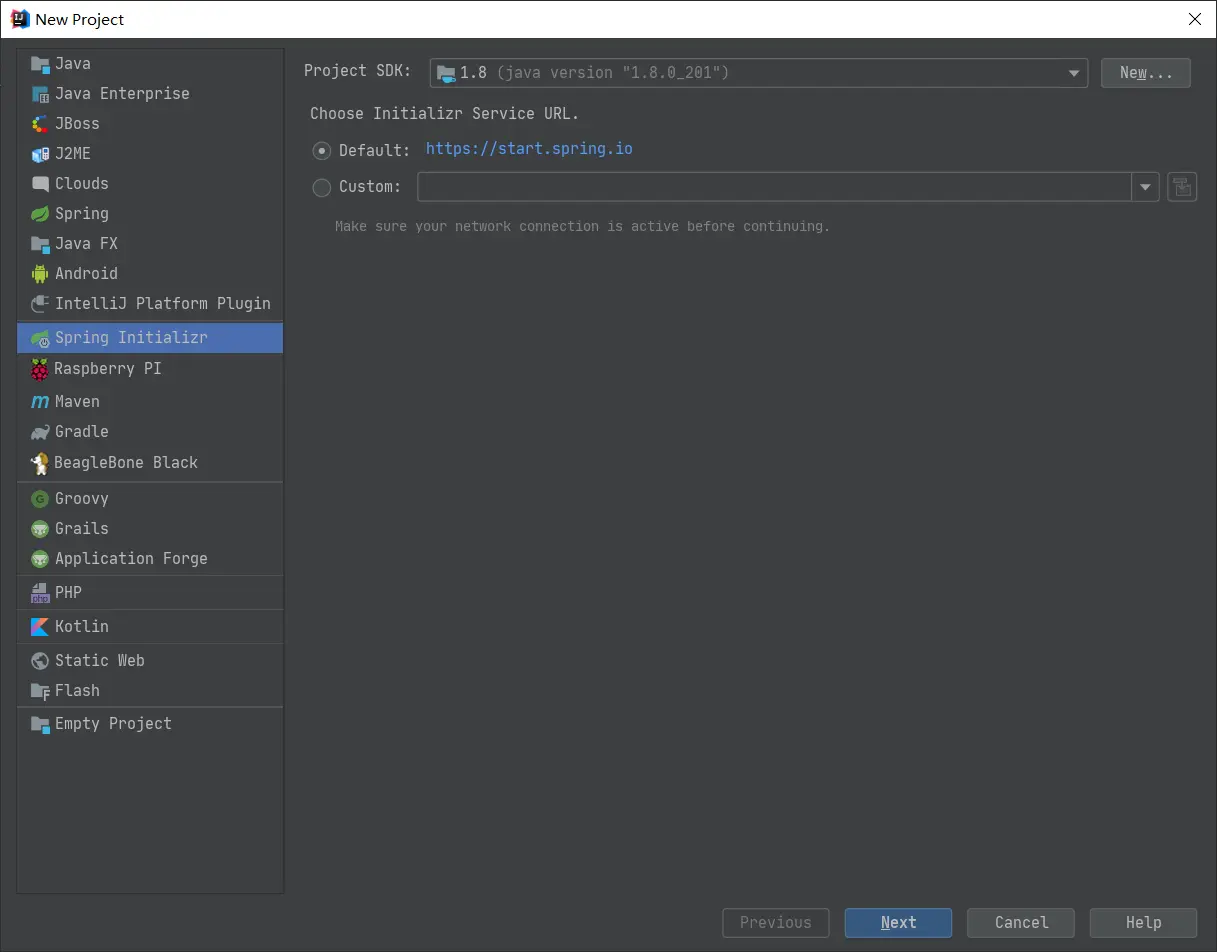
Task: Select the Application Forge label in the list
Action: [131, 559]
